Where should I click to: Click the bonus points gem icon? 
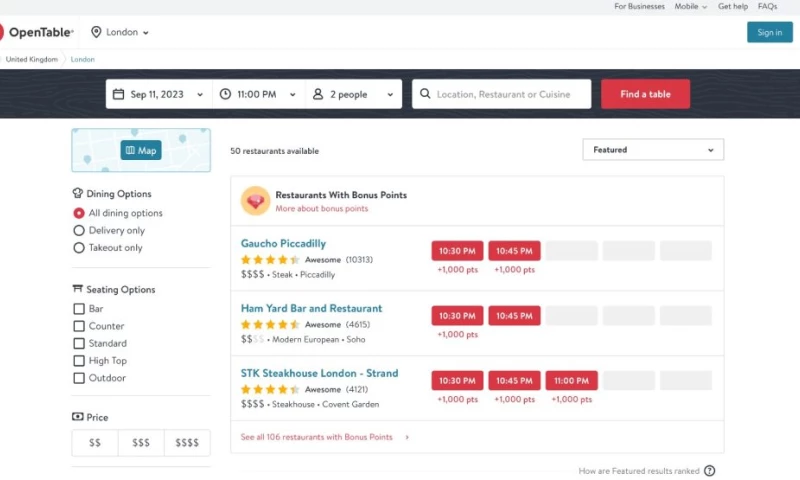pos(256,201)
